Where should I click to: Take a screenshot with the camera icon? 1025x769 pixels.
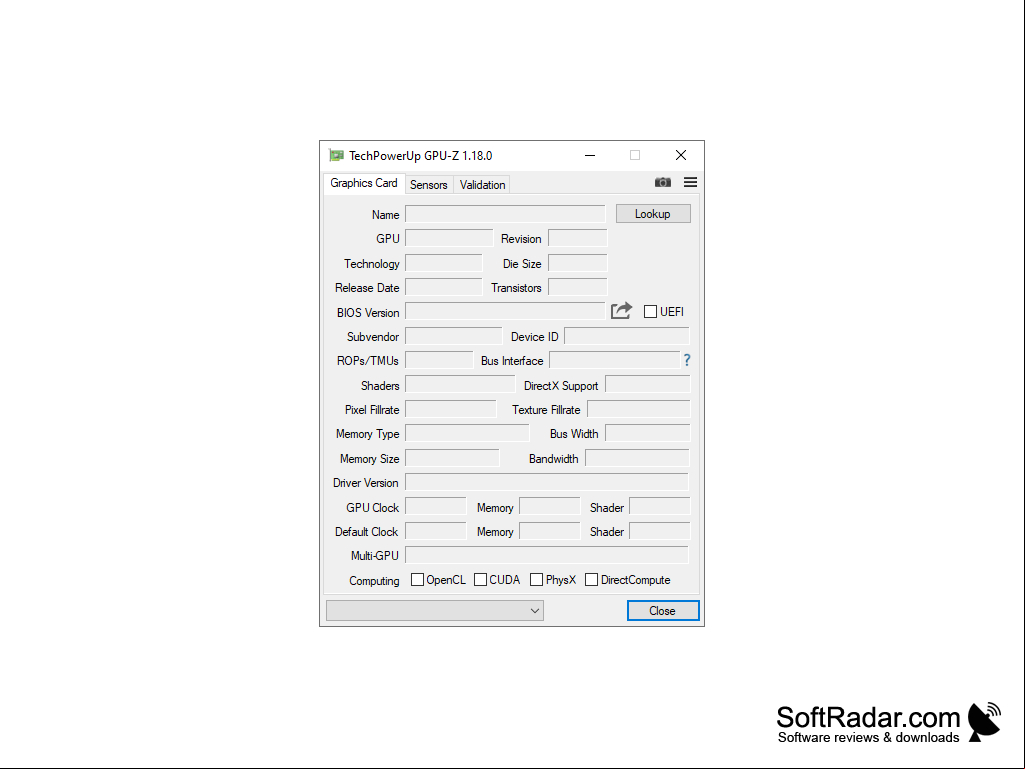click(x=663, y=182)
